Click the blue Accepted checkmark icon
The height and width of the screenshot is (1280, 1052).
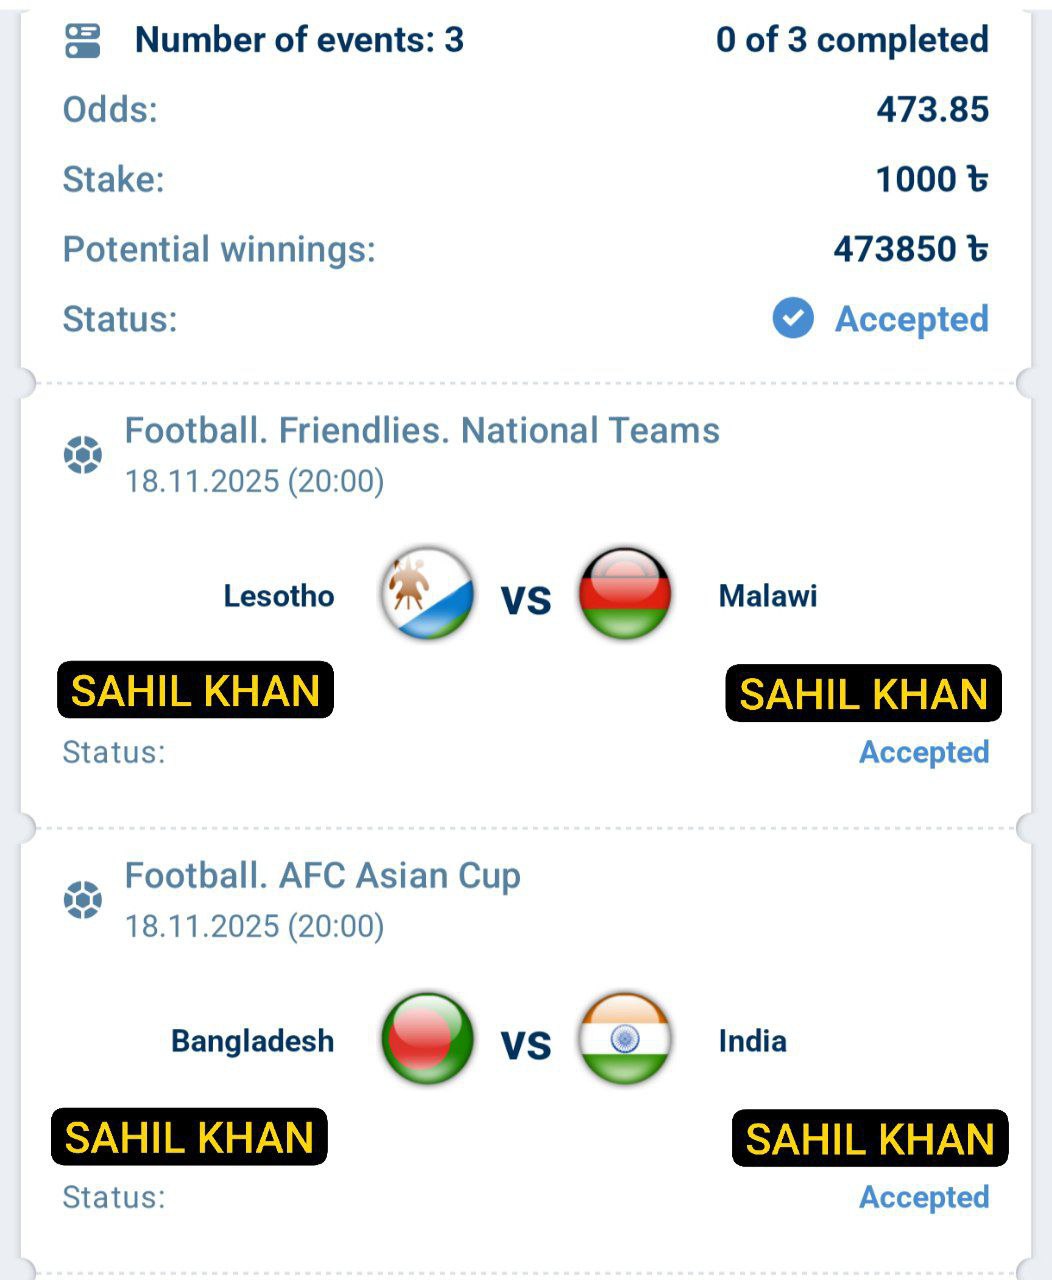click(x=793, y=319)
